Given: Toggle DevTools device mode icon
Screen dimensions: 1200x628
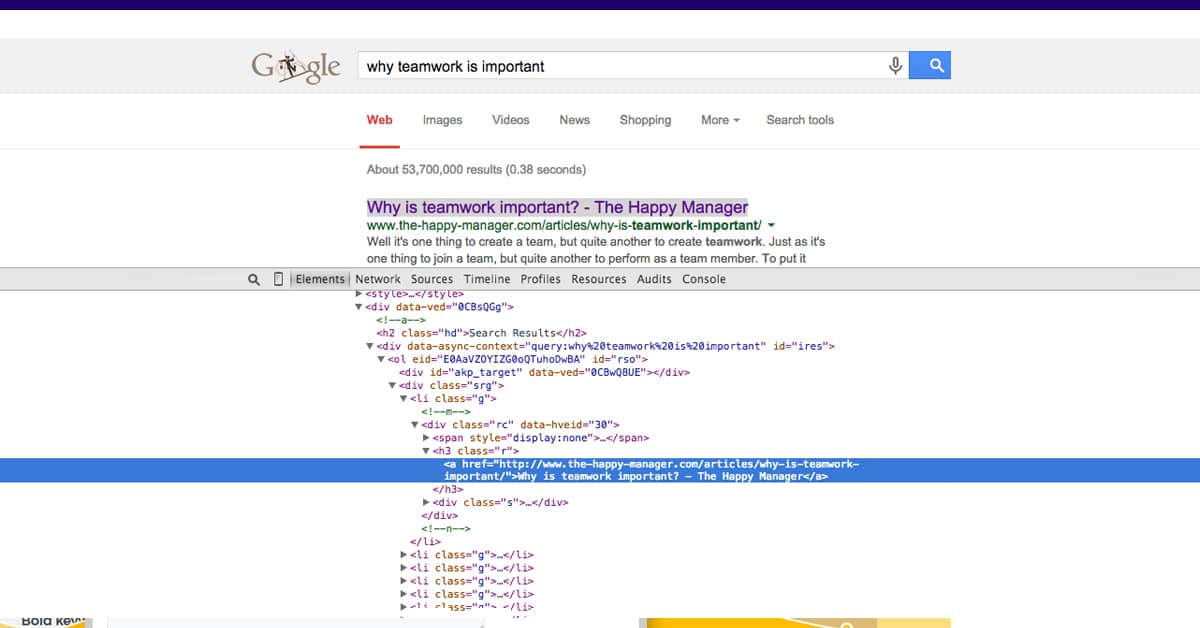Looking at the screenshot, I should [x=279, y=279].
